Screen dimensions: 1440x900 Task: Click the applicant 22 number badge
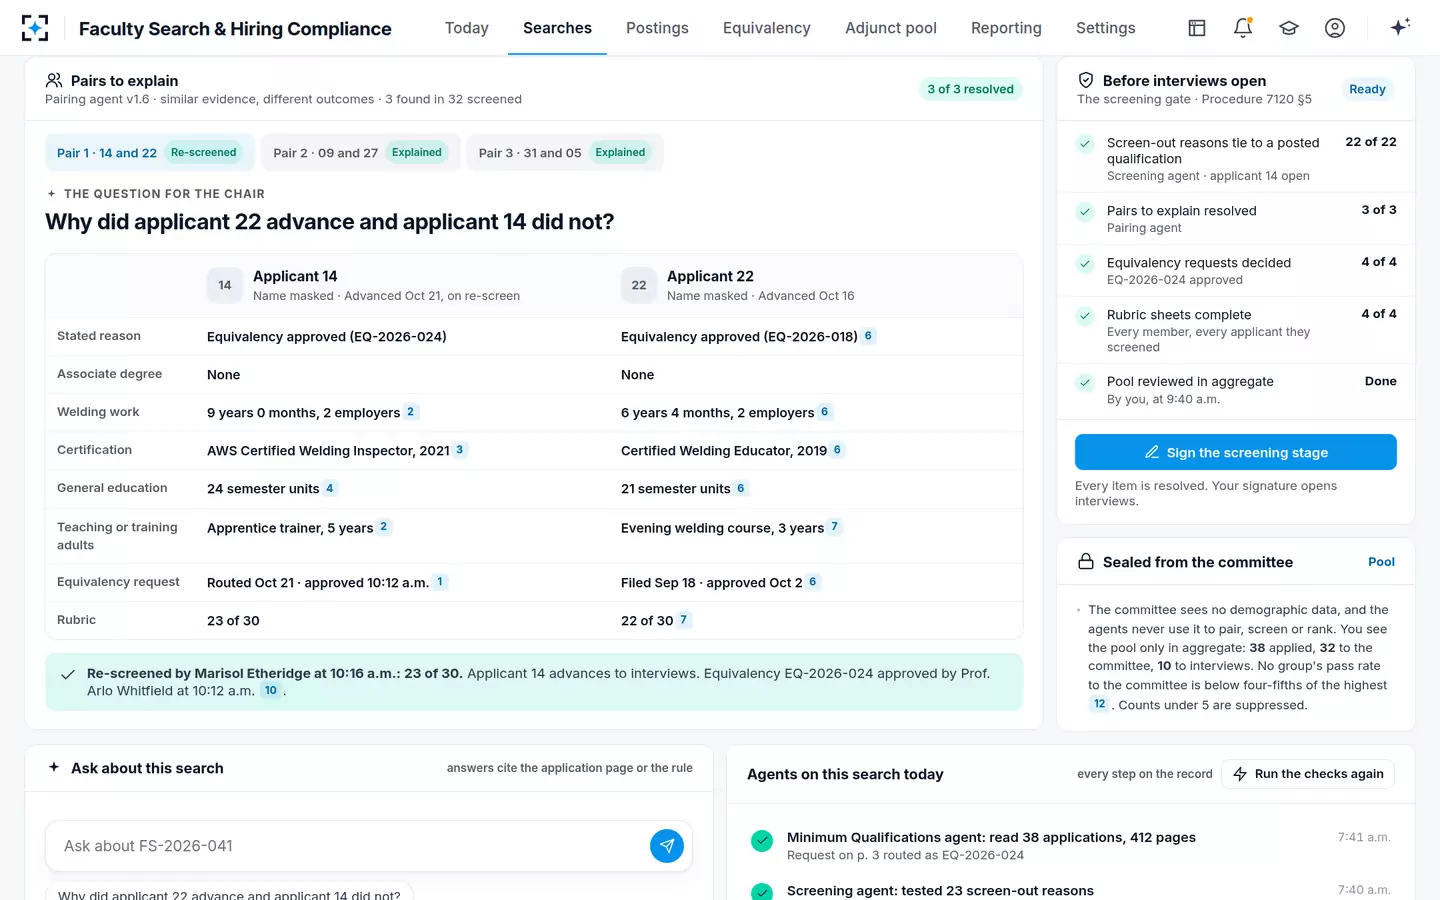(x=639, y=285)
